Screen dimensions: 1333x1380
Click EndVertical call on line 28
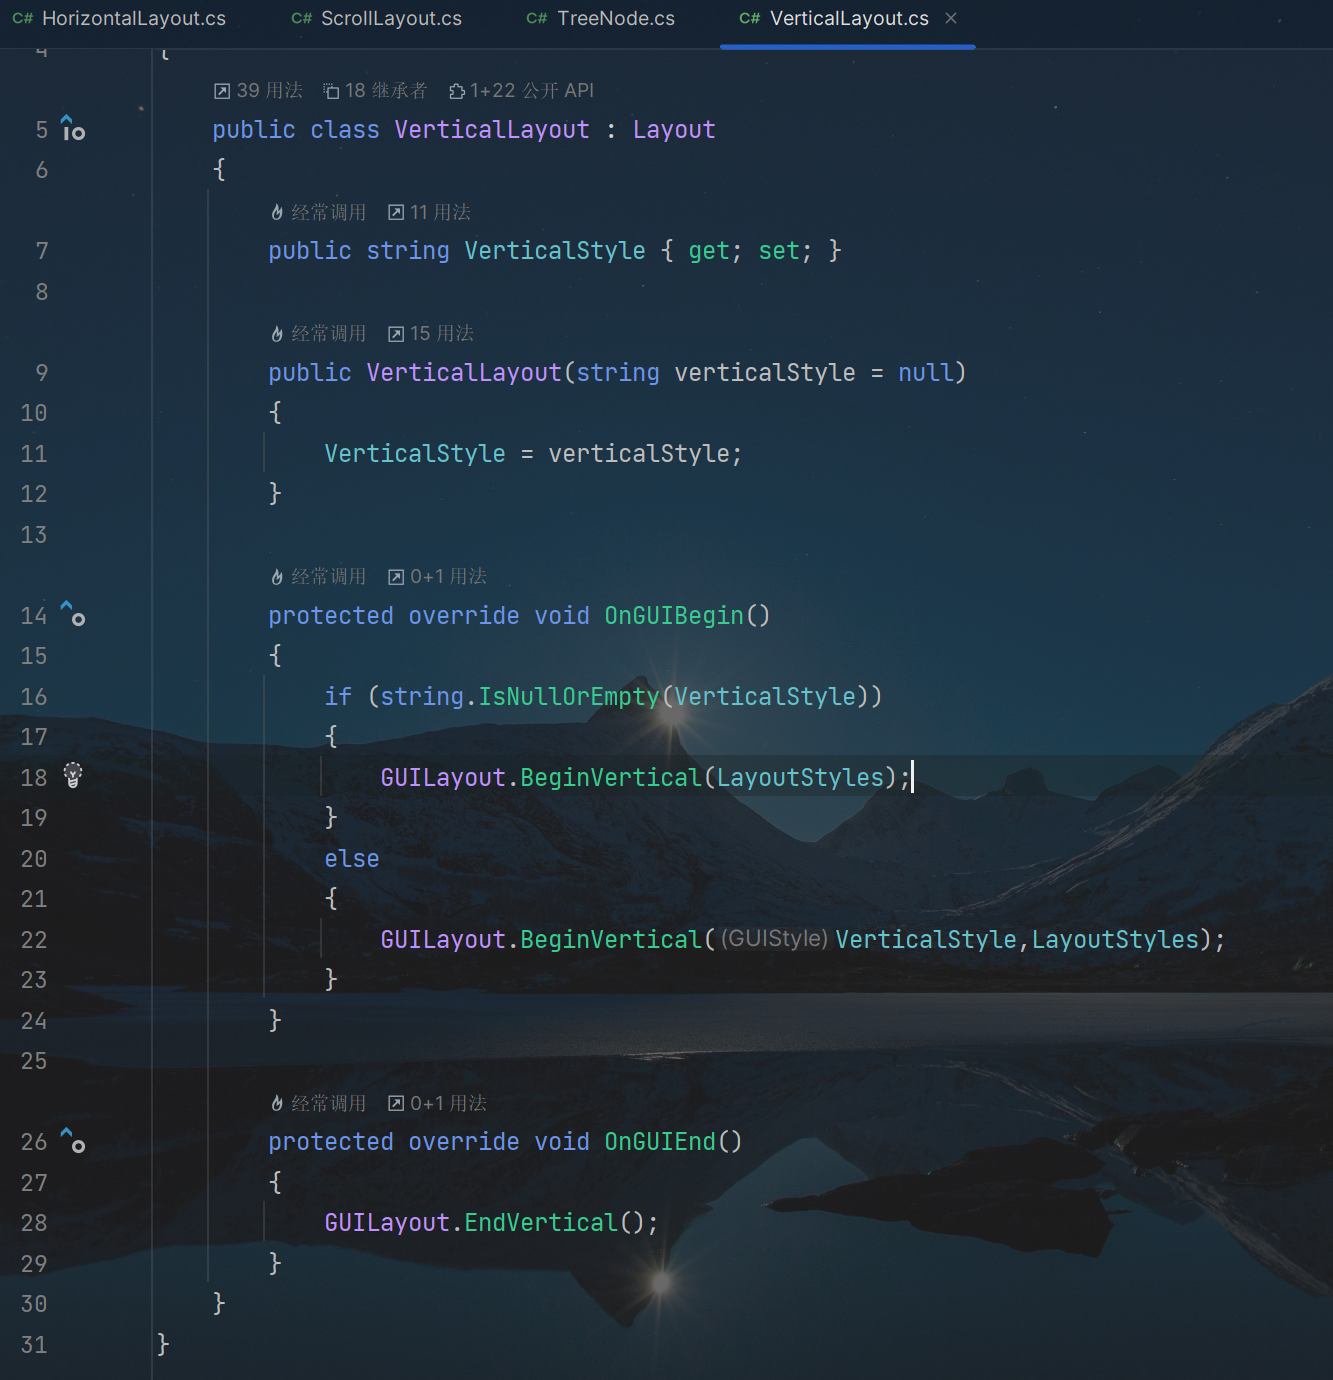coord(541,1223)
